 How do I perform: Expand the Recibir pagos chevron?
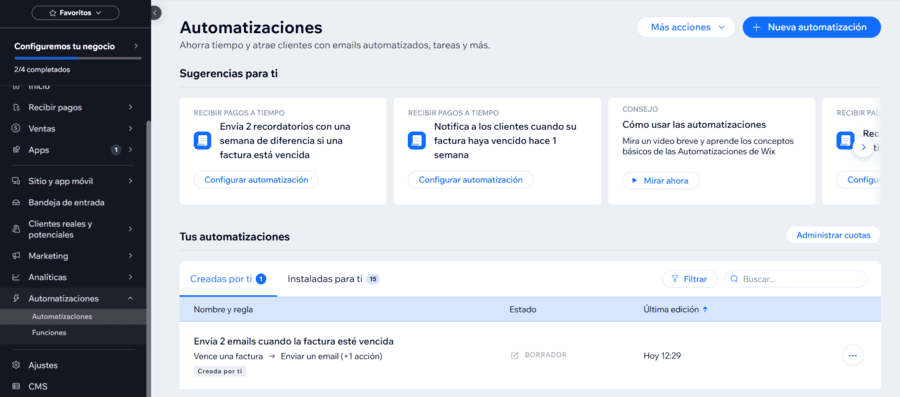131,107
